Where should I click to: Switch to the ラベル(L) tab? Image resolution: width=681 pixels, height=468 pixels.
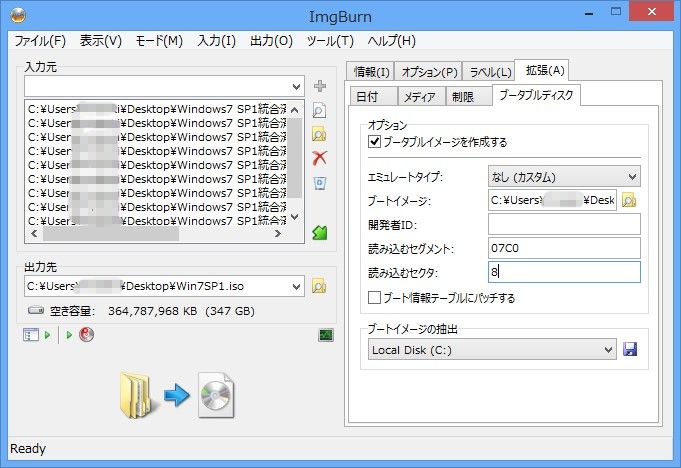pos(490,72)
